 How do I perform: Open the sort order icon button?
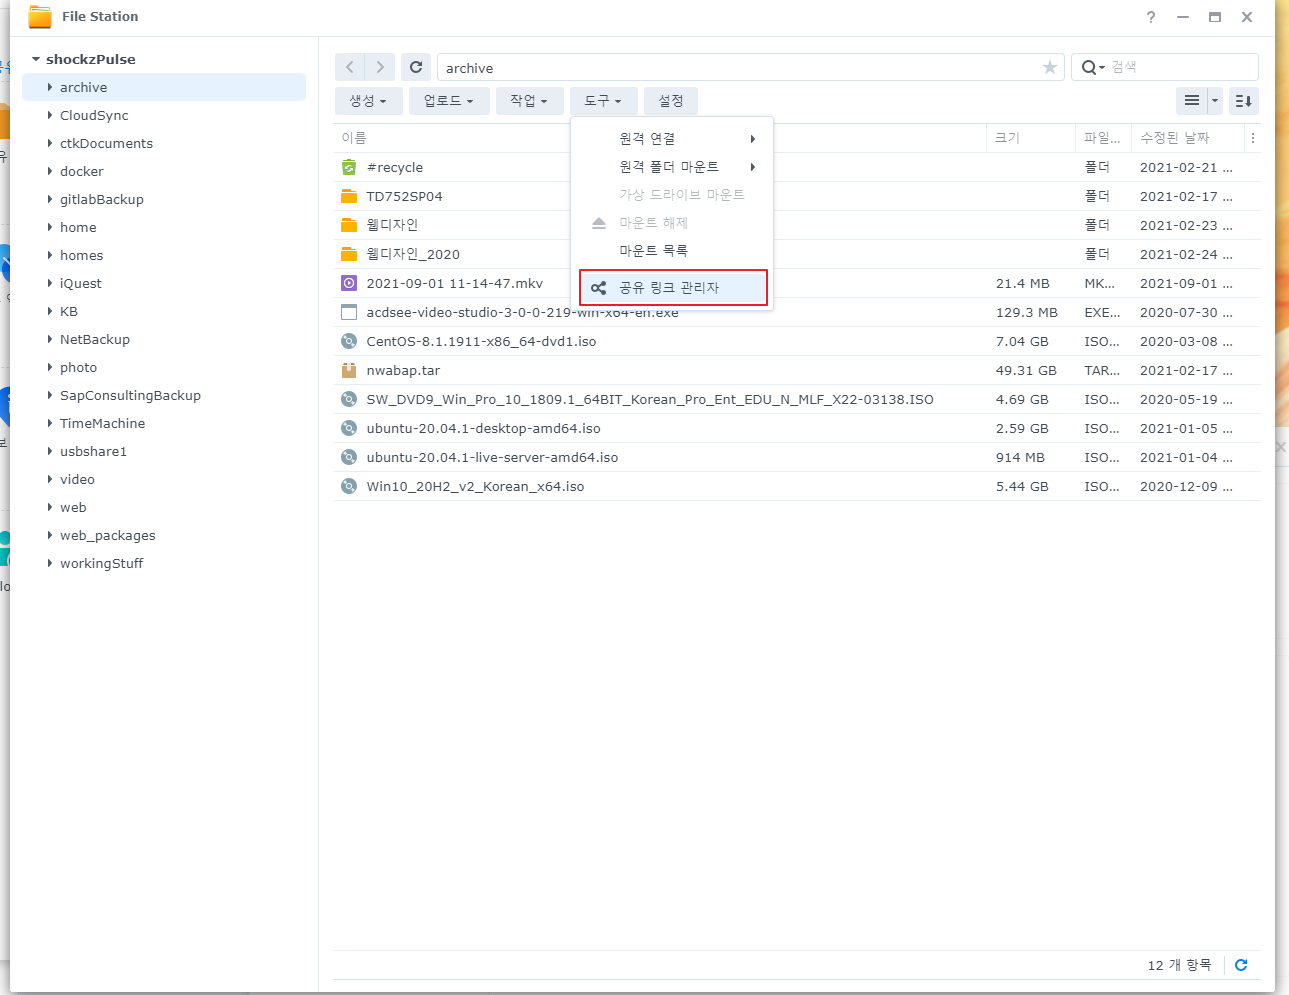point(1243,101)
